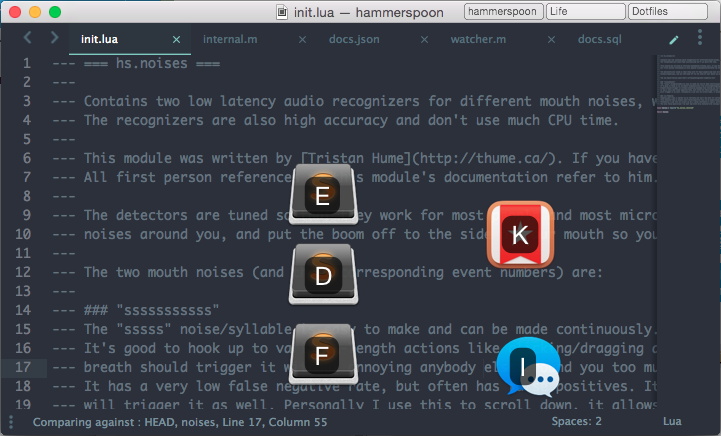This screenshot has height=436, width=721.
Task: Go back using the left arrow
Action: pos(28,38)
